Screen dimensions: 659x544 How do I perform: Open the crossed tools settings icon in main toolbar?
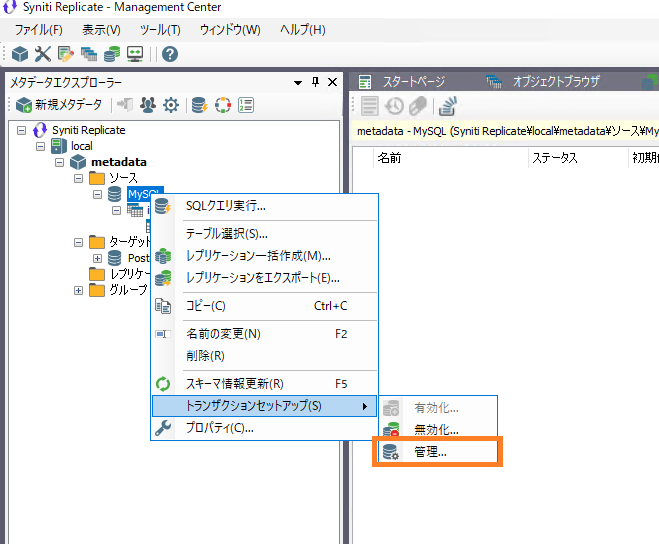click(42, 54)
